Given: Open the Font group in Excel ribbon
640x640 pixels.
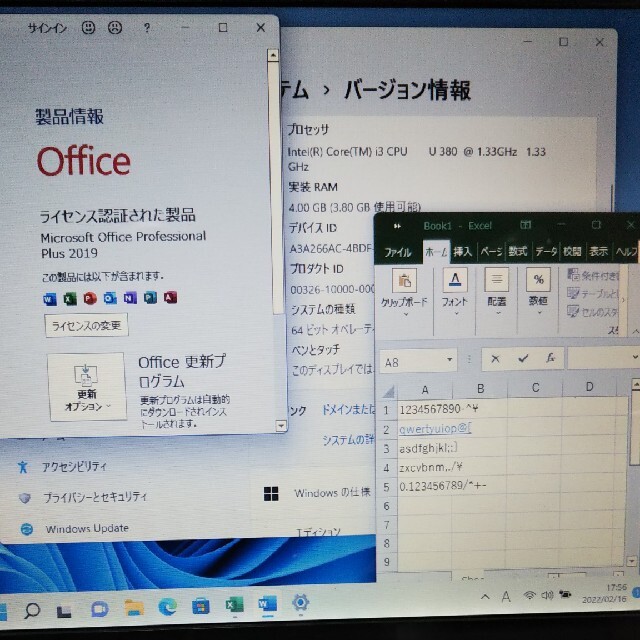Looking at the screenshot, I should pyautogui.click(x=455, y=292).
